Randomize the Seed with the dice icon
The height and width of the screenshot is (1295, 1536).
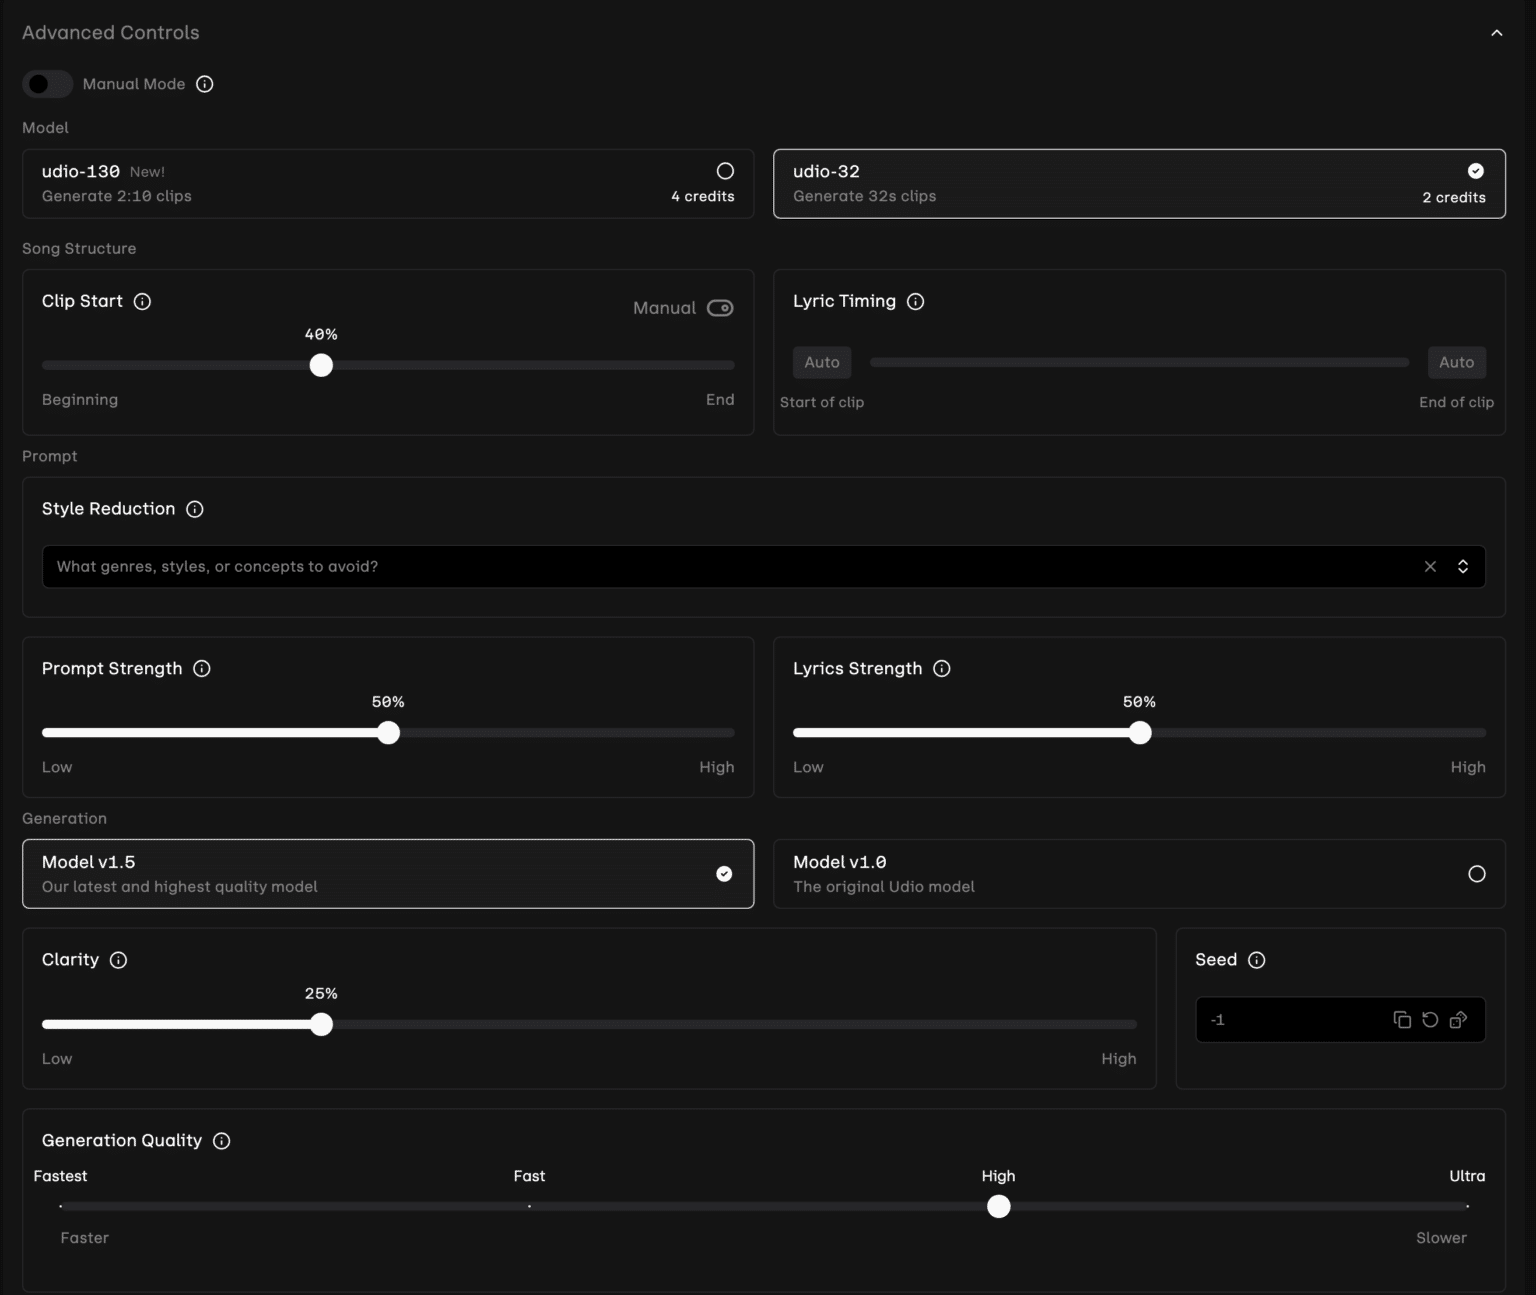tap(1458, 1019)
